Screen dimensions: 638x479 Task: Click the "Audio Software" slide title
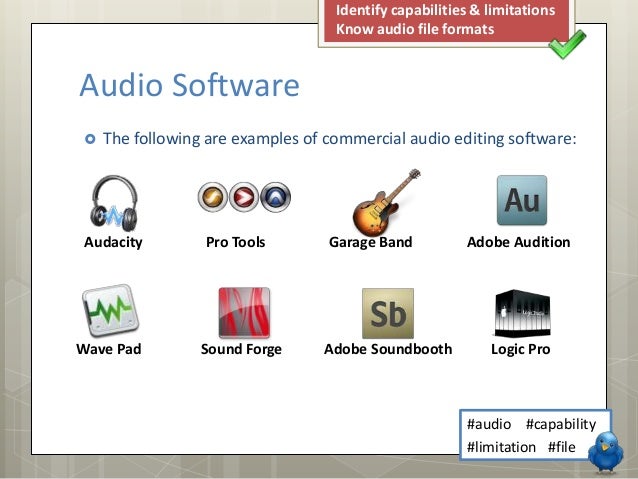pyautogui.click(x=190, y=85)
